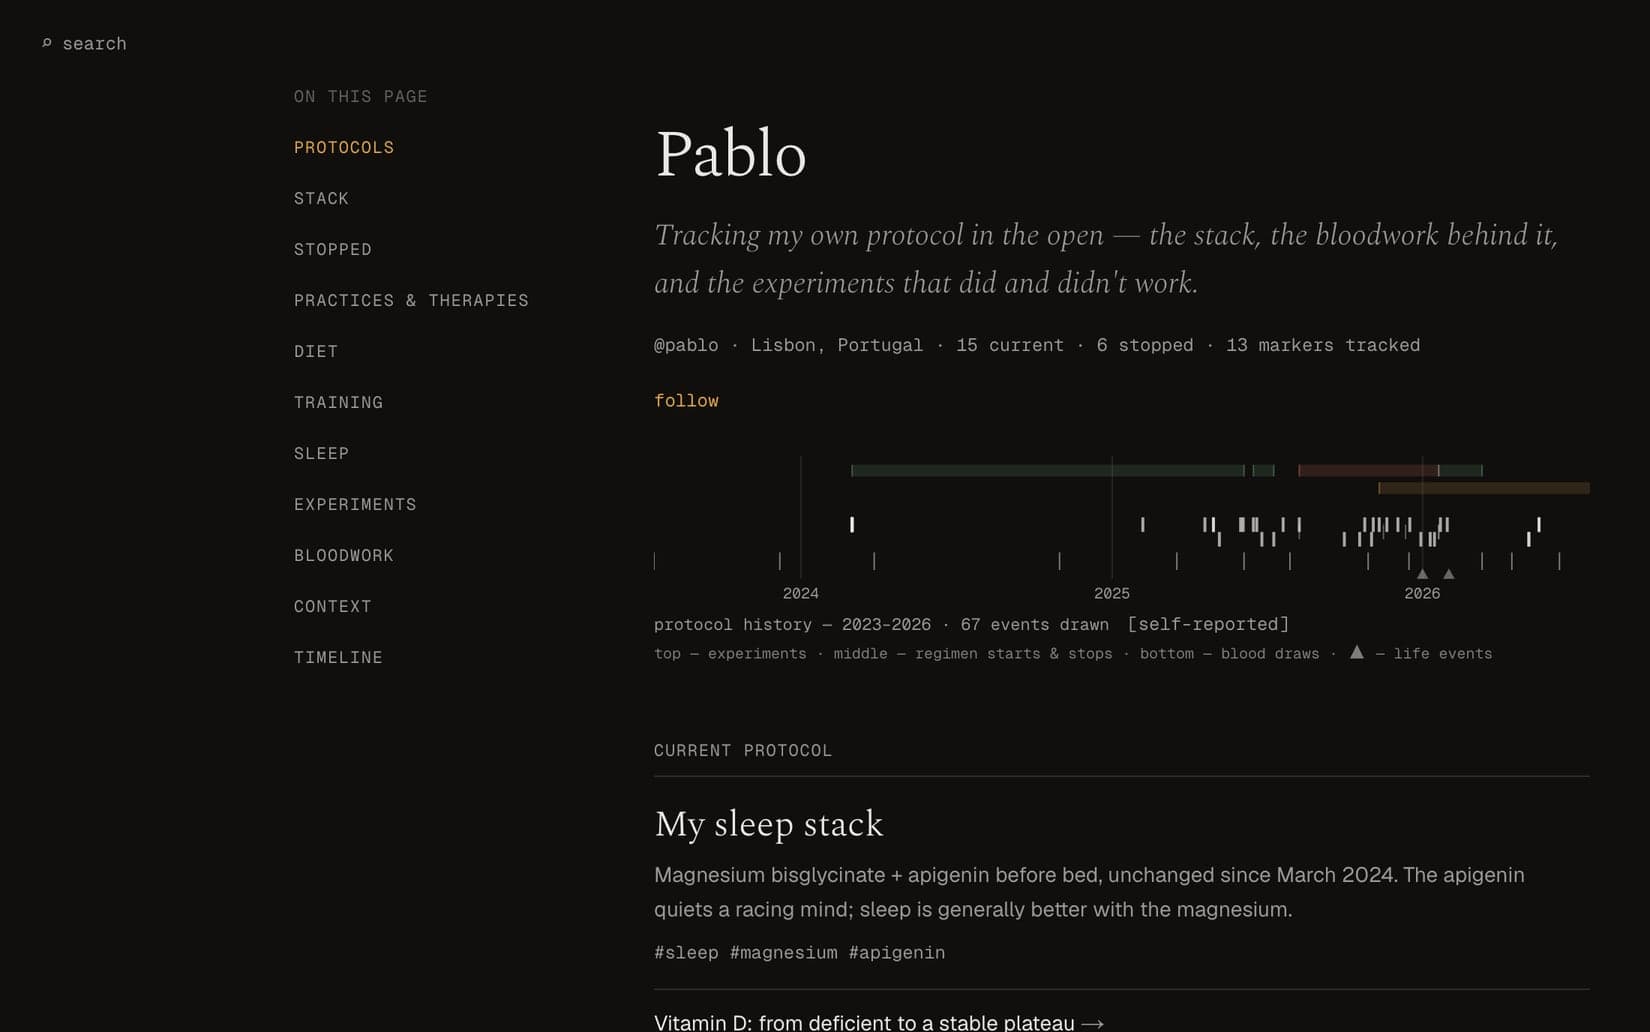Open the My sleep stack protocol
Viewport: 1650px width, 1032px height.
(768, 824)
